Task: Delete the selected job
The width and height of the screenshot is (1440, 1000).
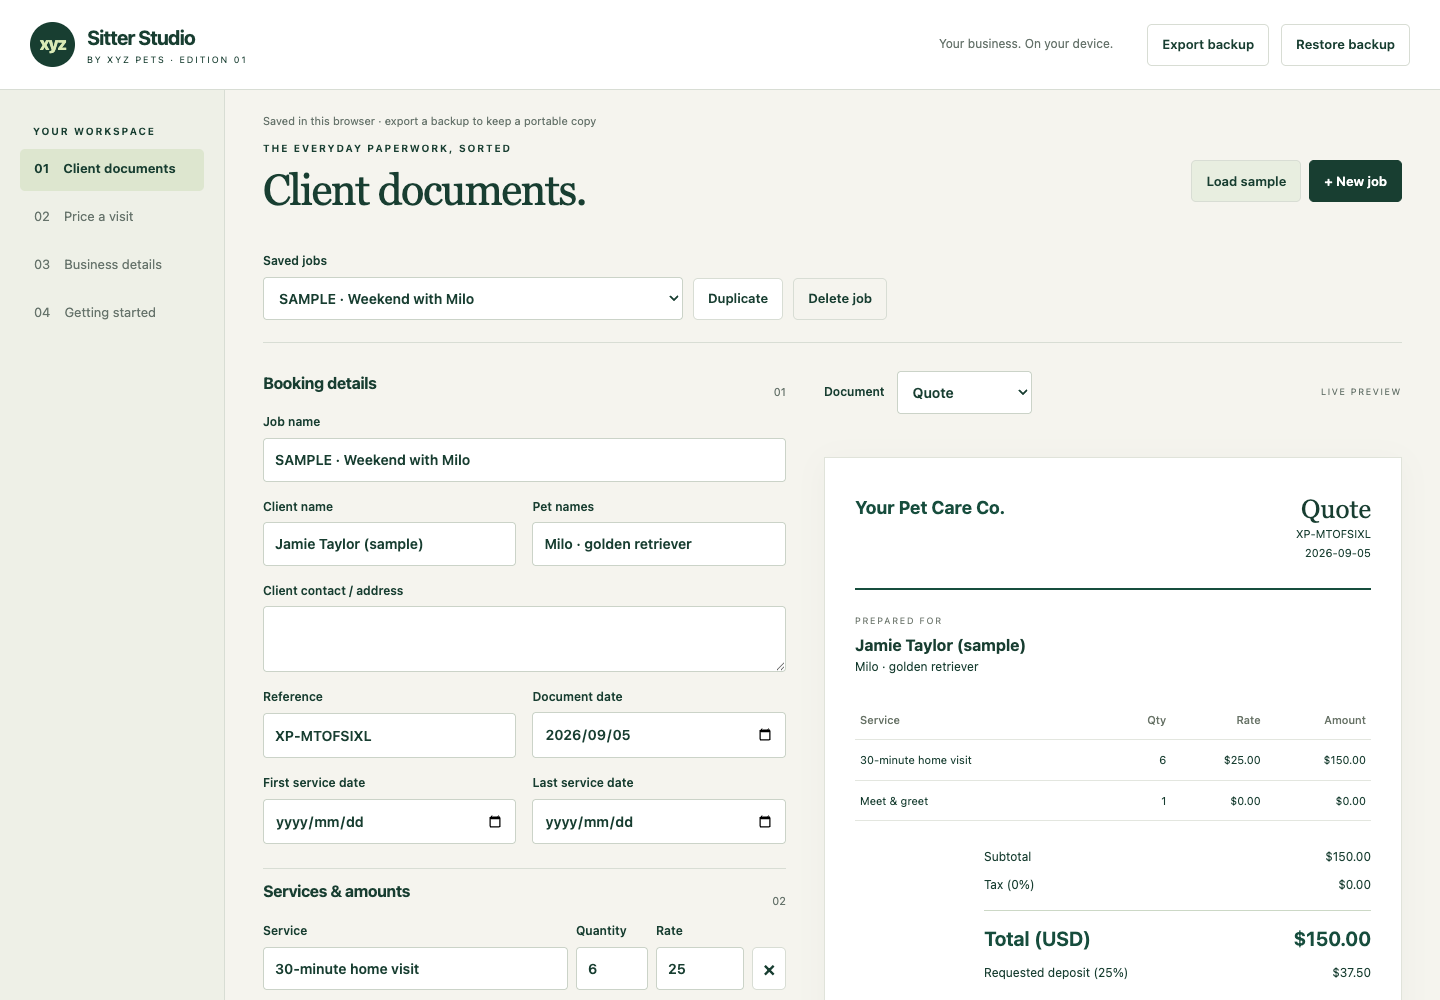Action: pos(840,299)
